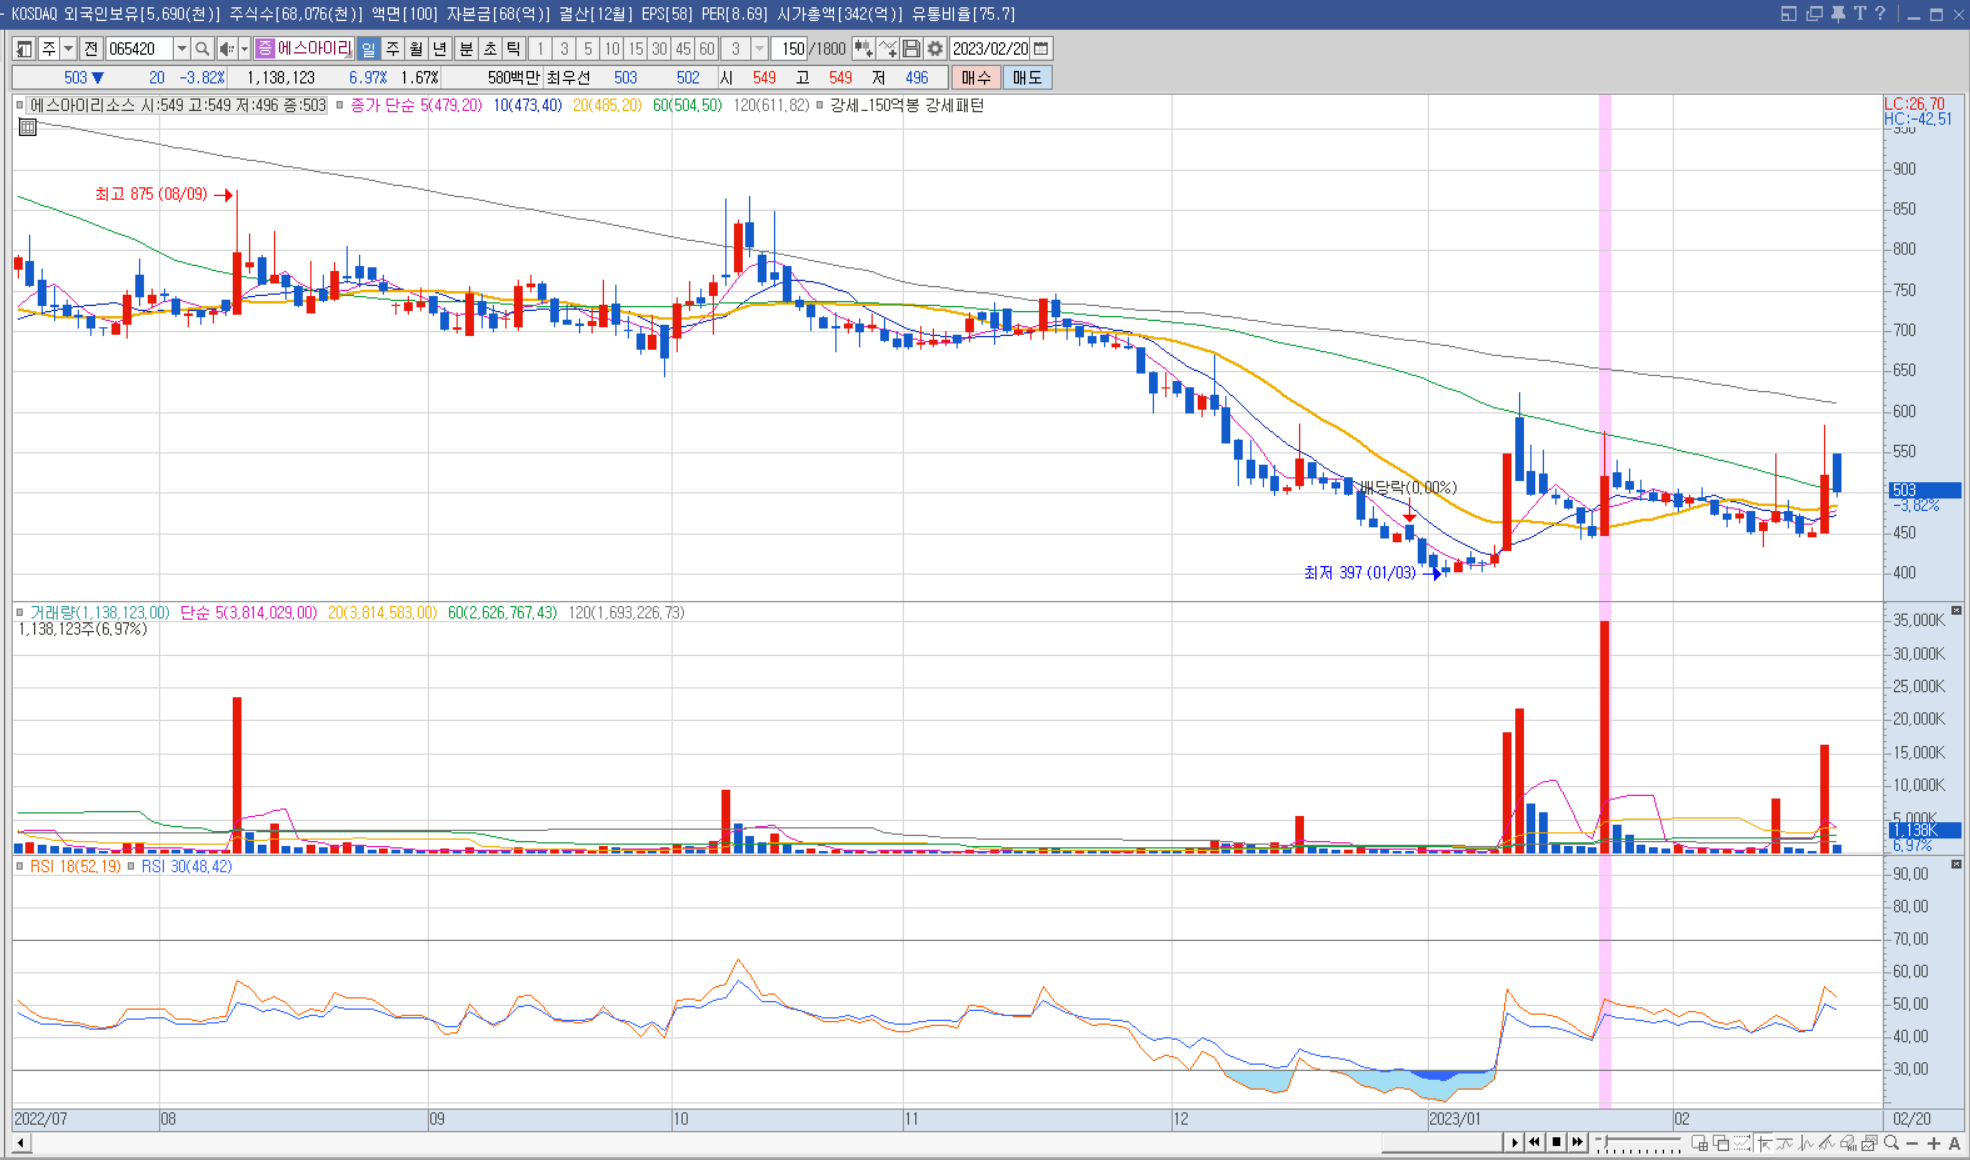This screenshot has height=1160, width=1970.
Task: Select the monthly (월) period tab
Action: (416, 49)
